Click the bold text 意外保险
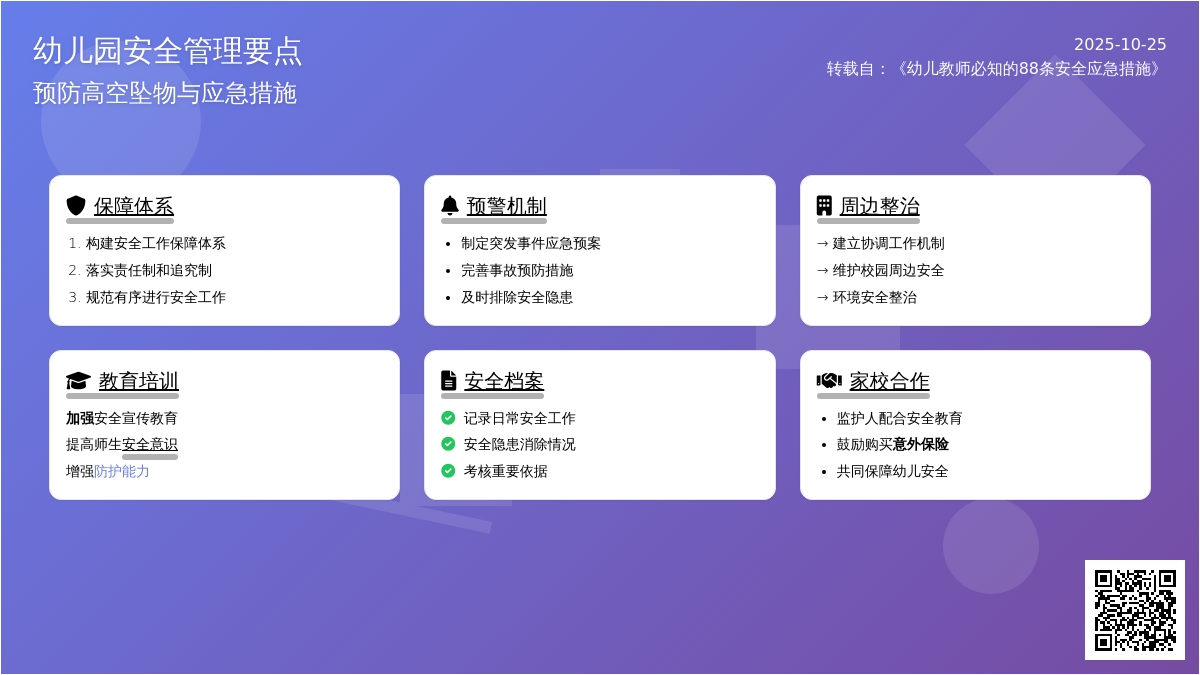Viewport: 1200px width, 675px height. point(921,444)
